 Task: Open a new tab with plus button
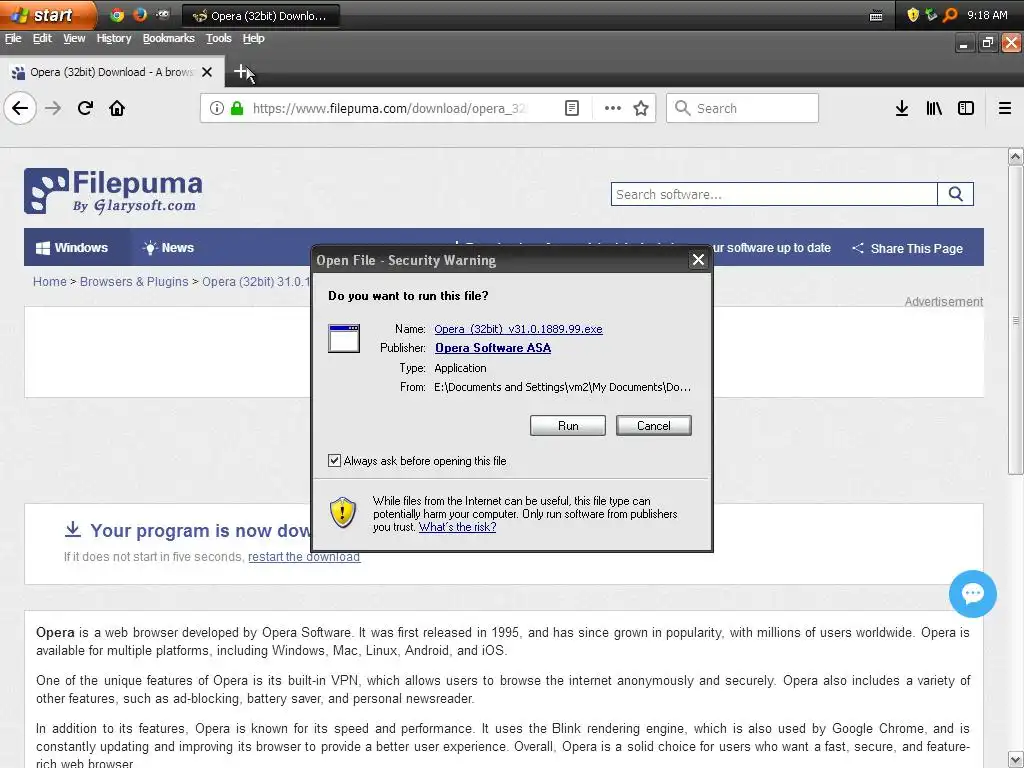pyautogui.click(x=241, y=71)
